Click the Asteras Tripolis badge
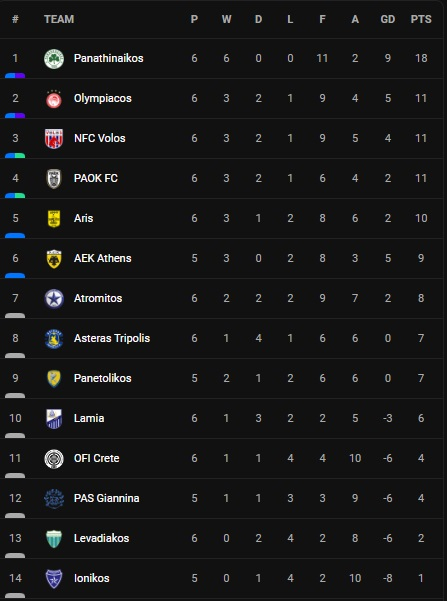The height and width of the screenshot is (601, 447). [x=54, y=339]
